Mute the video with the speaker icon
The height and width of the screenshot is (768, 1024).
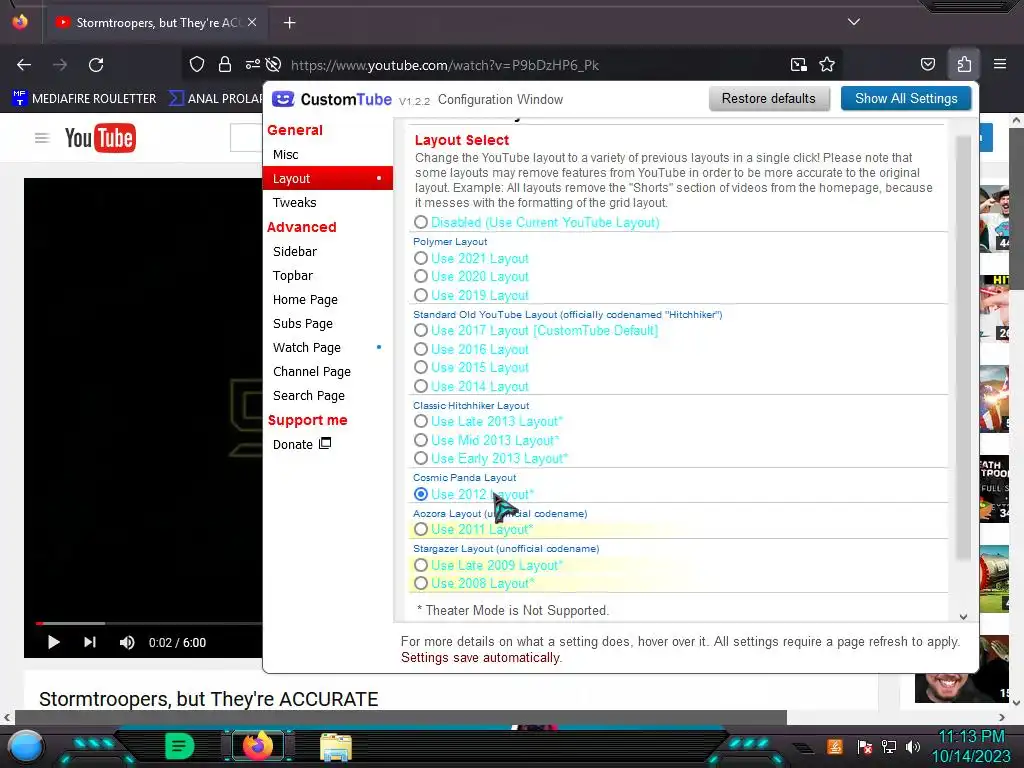(127, 643)
